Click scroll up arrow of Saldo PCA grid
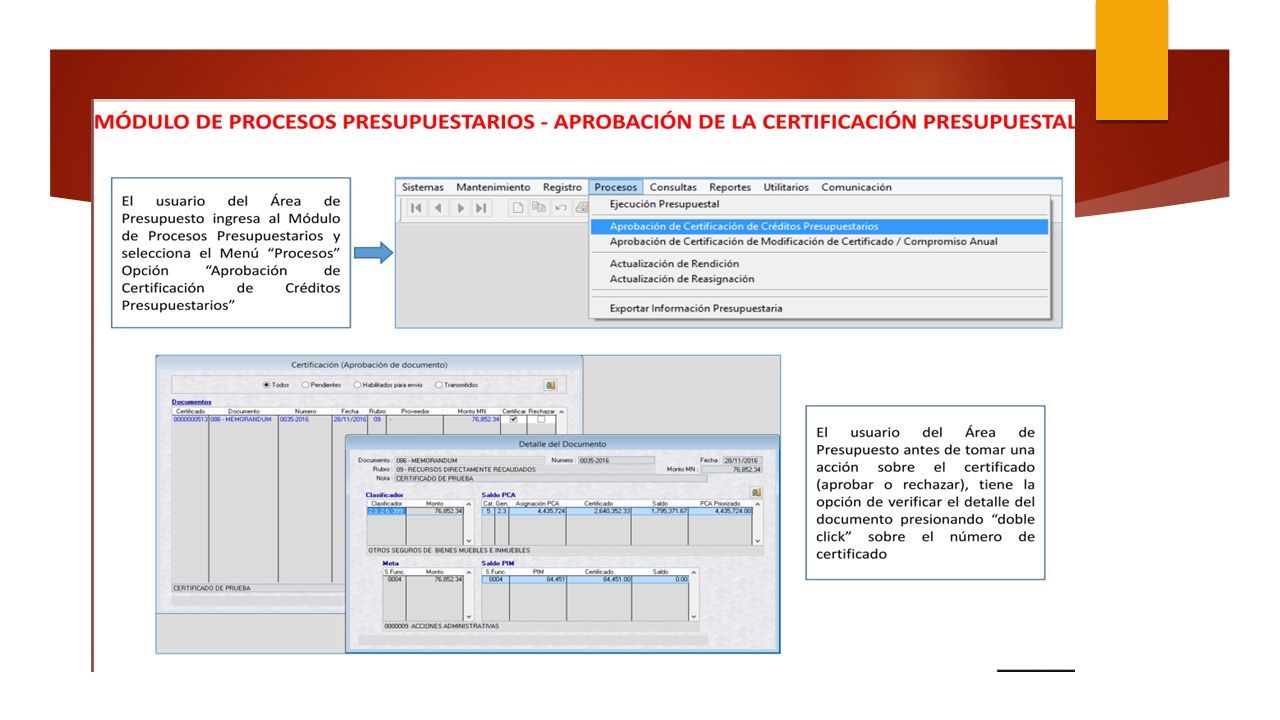 click(758, 504)
